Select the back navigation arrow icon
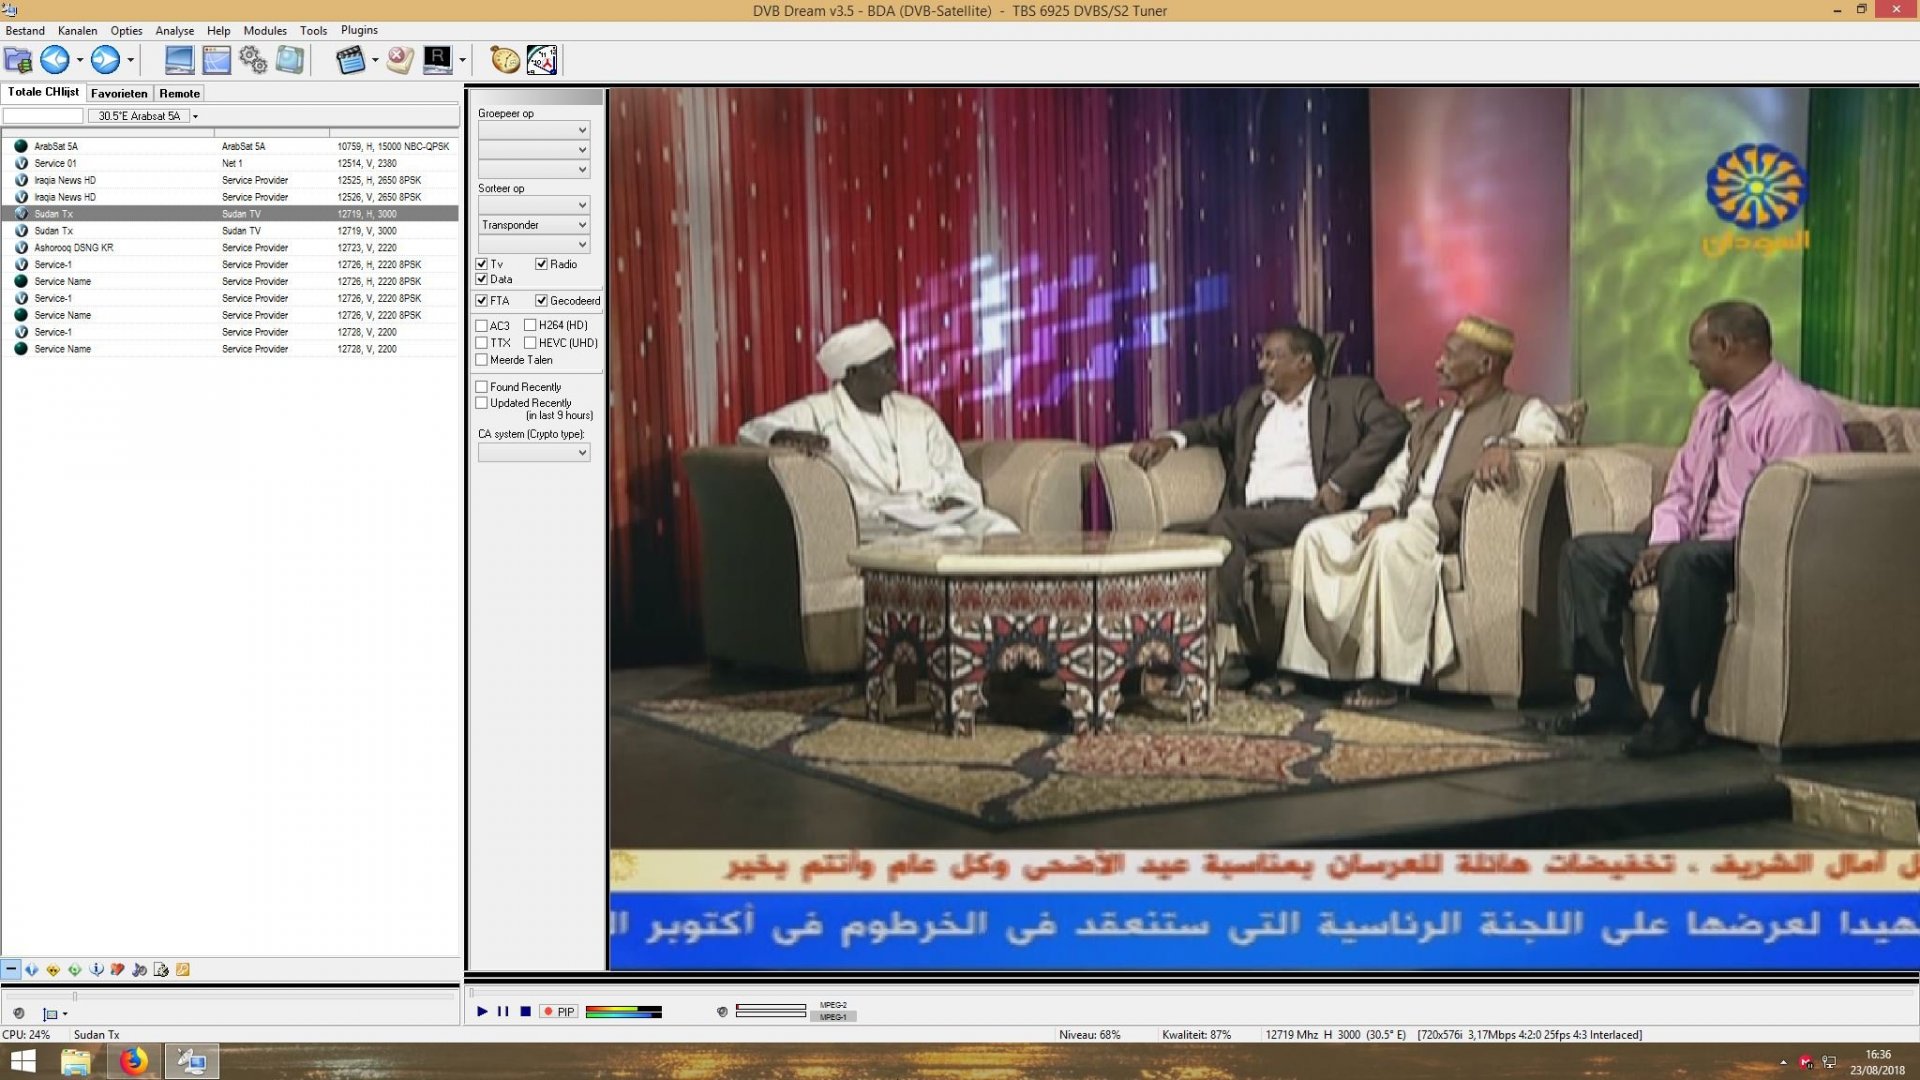This screenshot has height=1080, width=1920. tap(55, 61)
